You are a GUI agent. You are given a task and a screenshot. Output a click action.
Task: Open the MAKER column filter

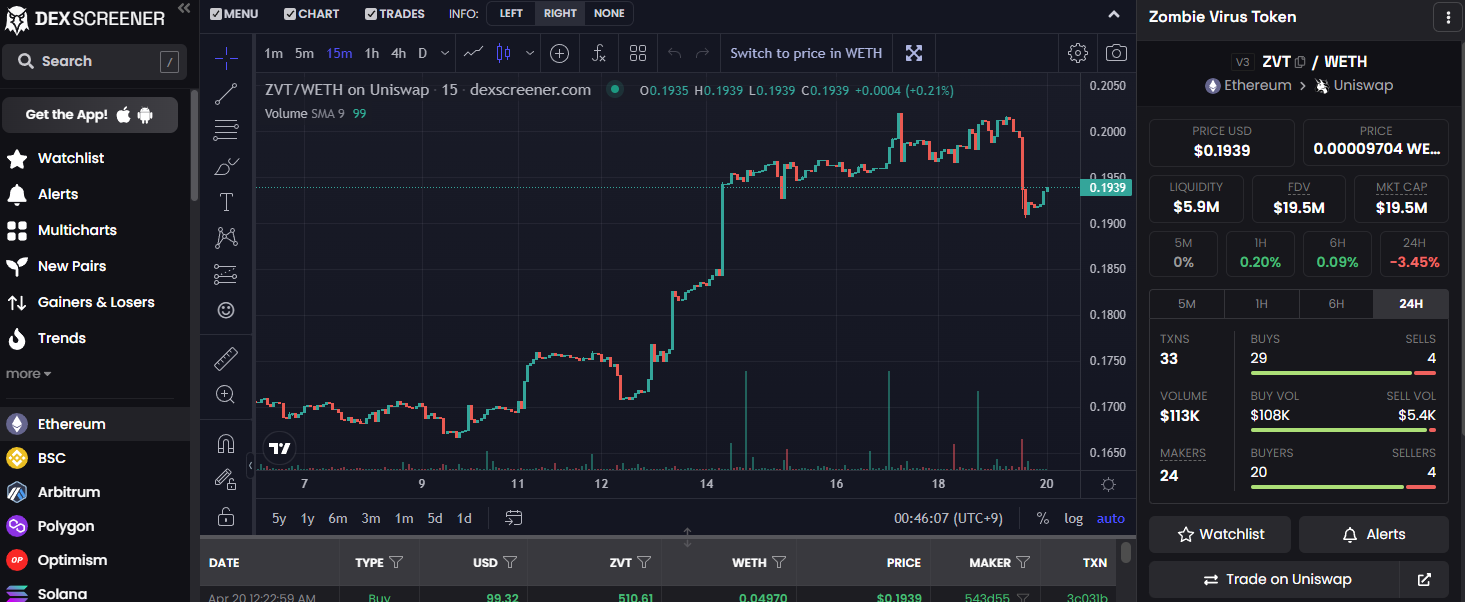[1023, 562]
